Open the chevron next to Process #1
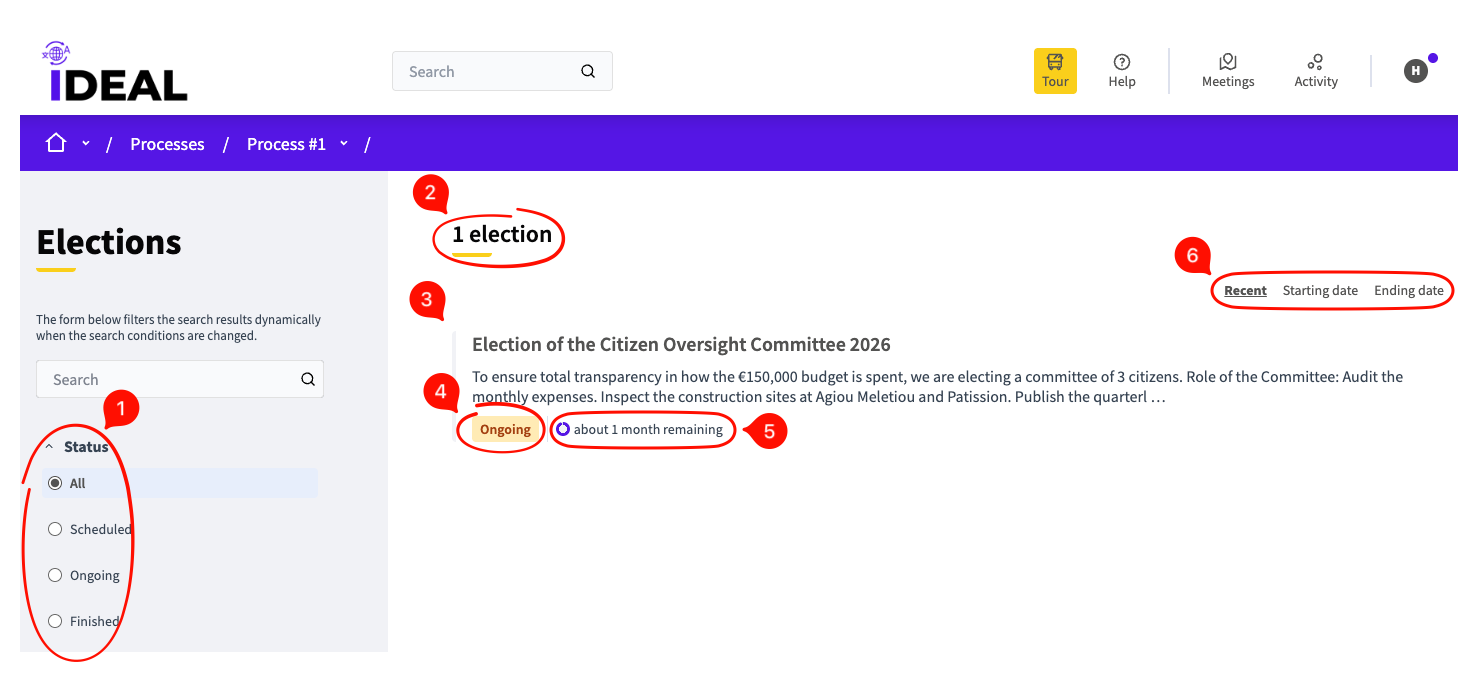1478x682 pixels. pyautogui.click(x=344, y=143)
